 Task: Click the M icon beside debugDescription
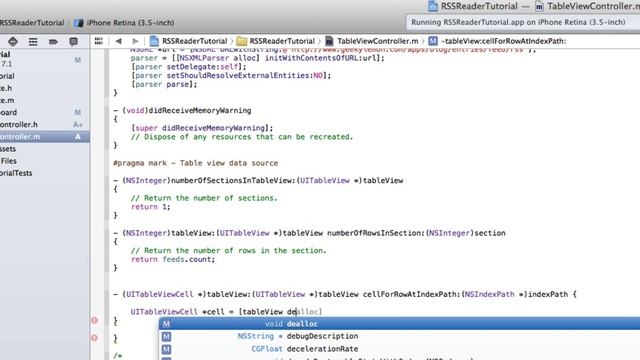pos(166,336)
